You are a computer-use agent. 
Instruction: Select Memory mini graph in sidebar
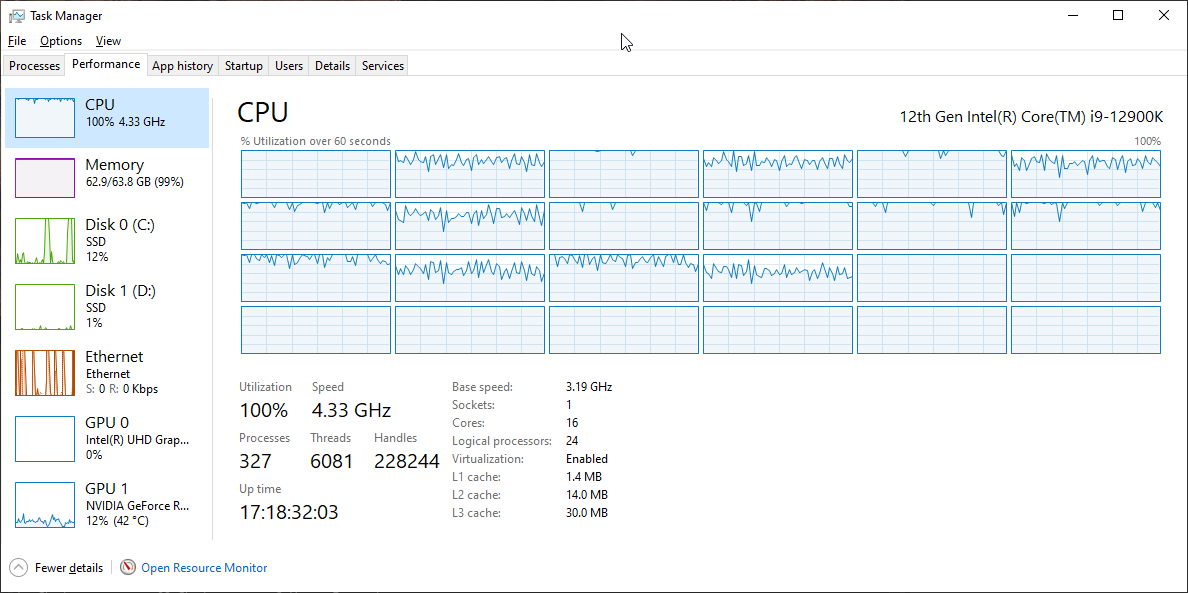pyautogui.click(x=45, y=178)
